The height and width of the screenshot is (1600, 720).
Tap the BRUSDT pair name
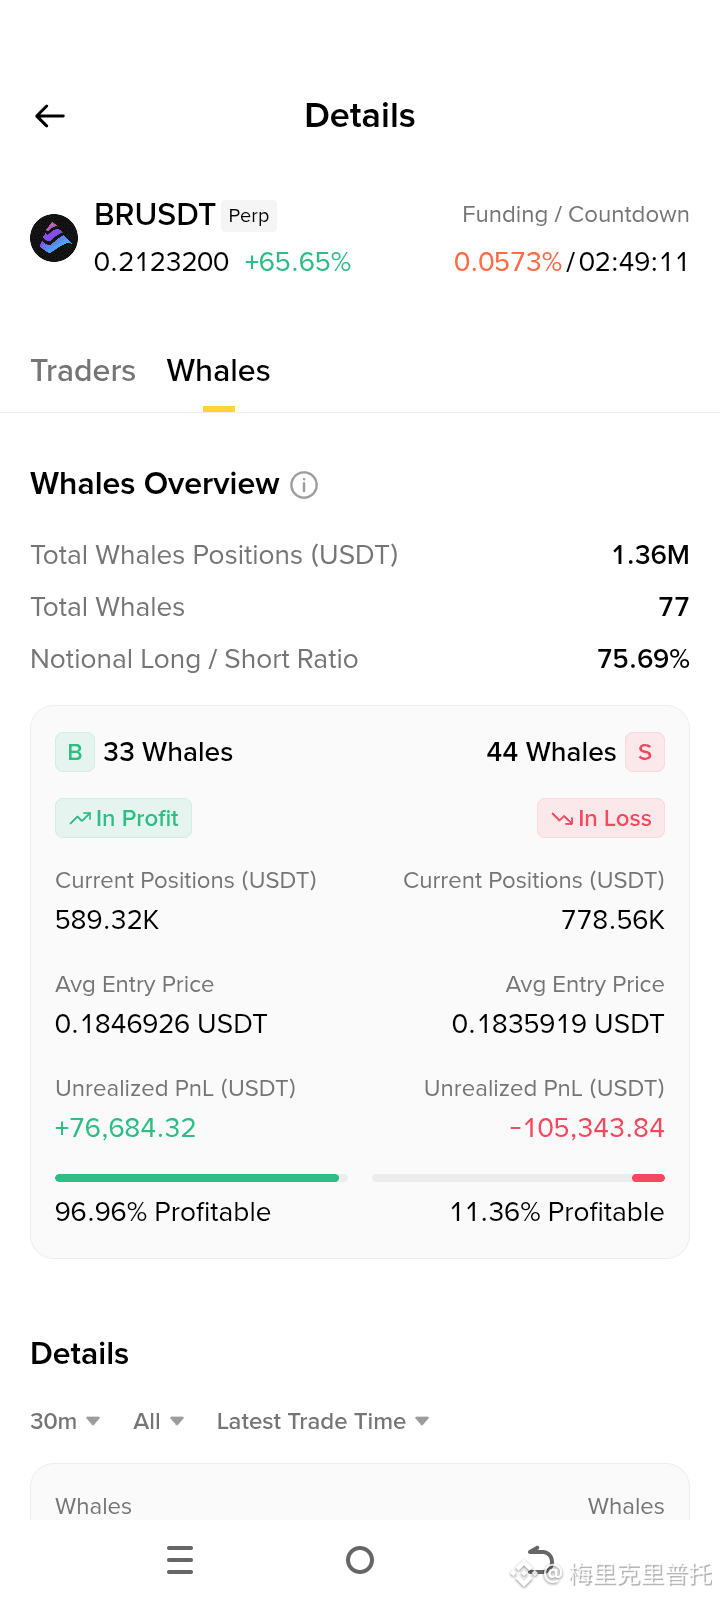[155, 215]
